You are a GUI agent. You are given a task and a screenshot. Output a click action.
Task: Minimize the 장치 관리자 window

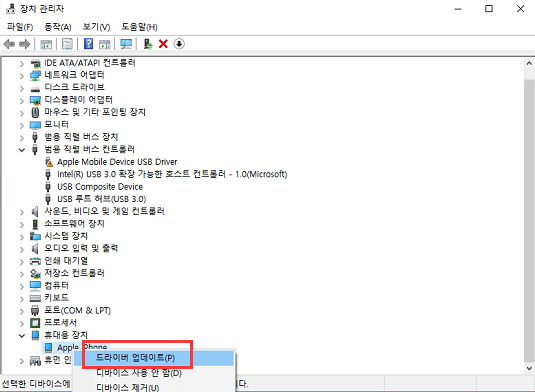click(x=458, y=9)
